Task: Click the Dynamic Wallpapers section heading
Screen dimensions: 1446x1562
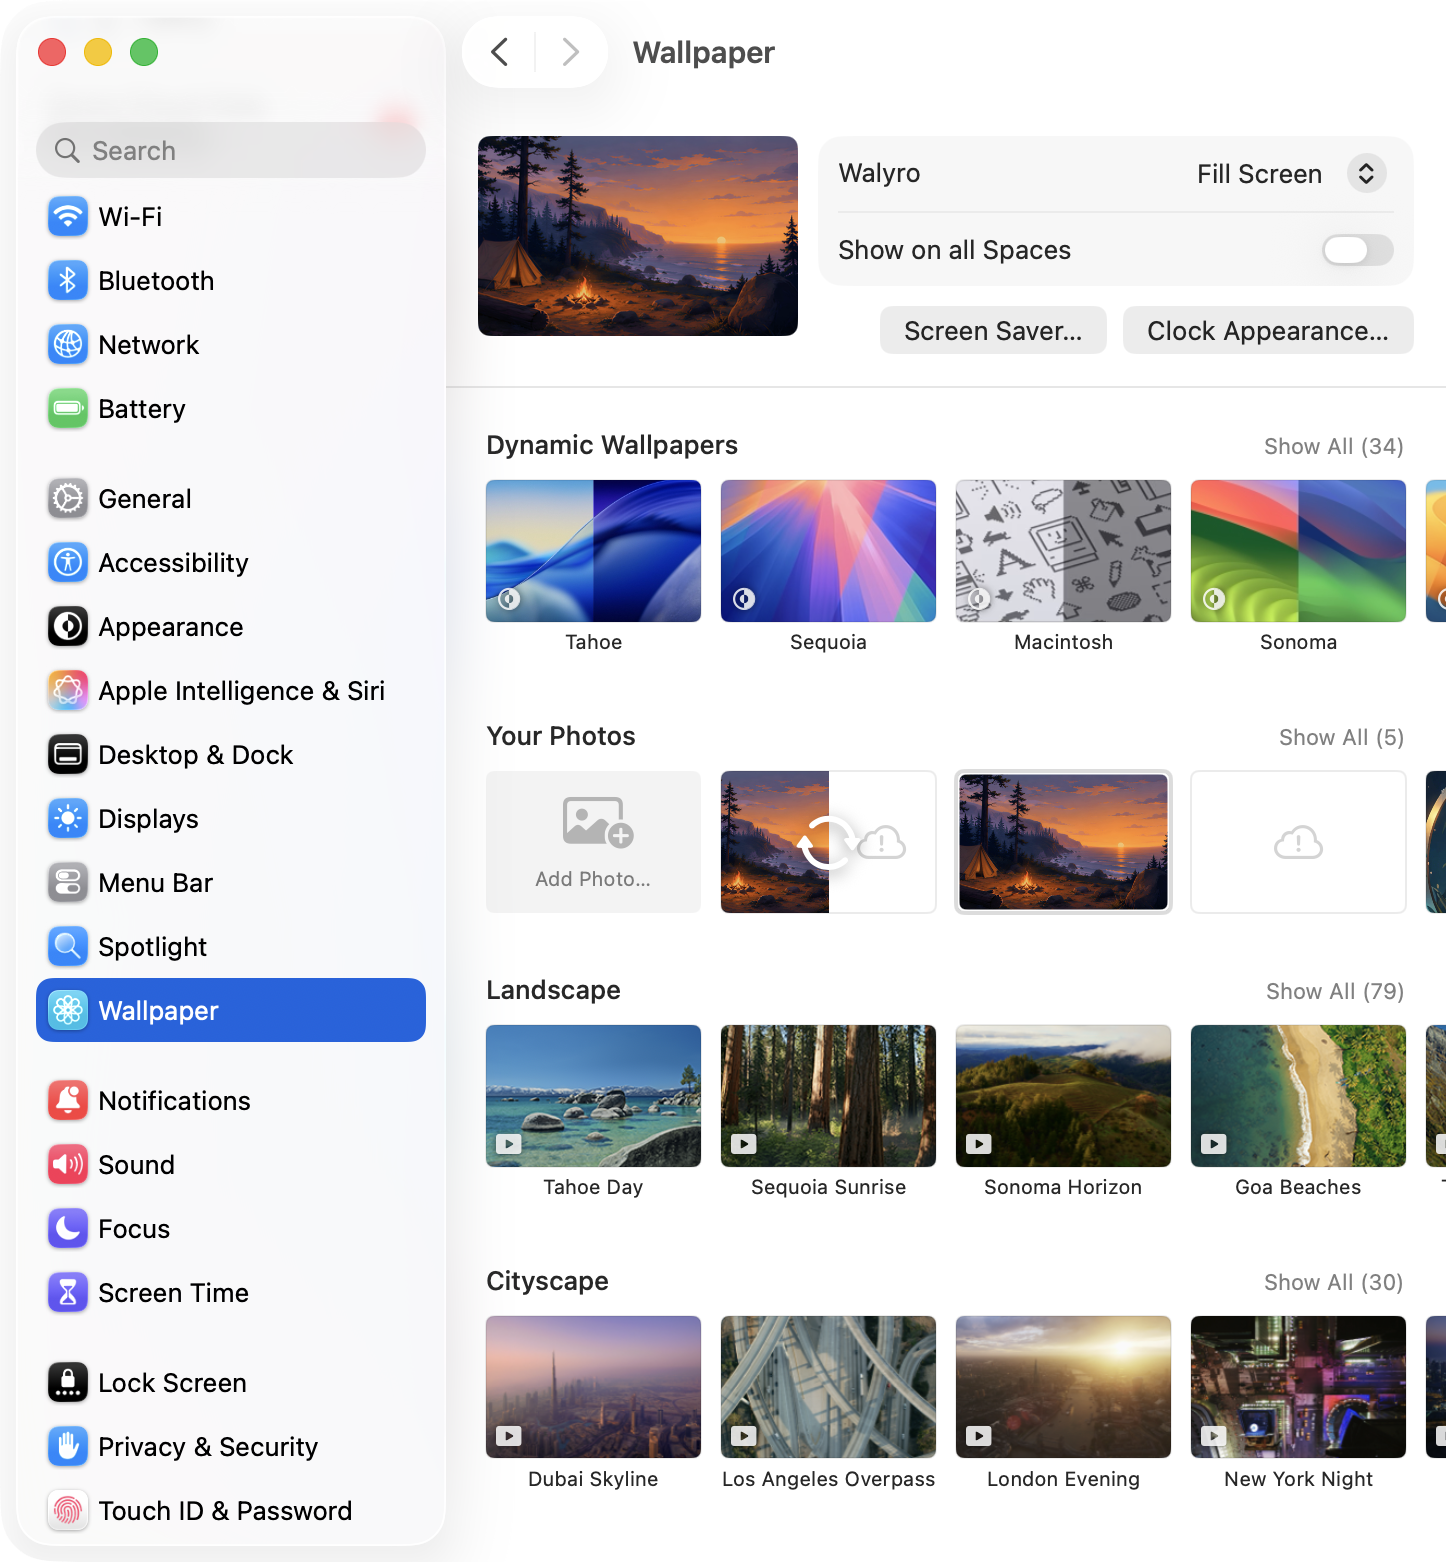Action: [x=612, y=445]
